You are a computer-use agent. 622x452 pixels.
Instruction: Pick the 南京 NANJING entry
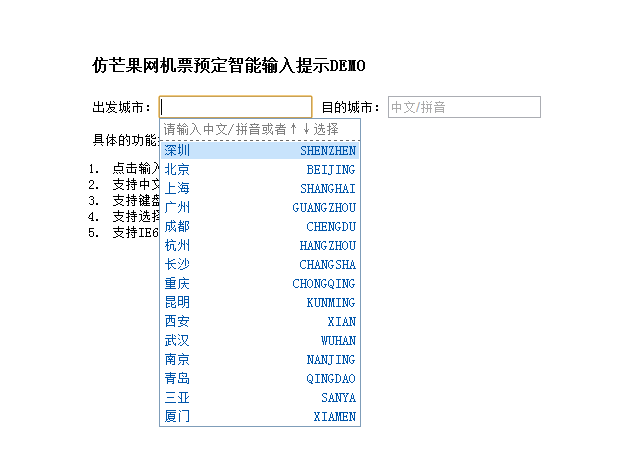260,360
